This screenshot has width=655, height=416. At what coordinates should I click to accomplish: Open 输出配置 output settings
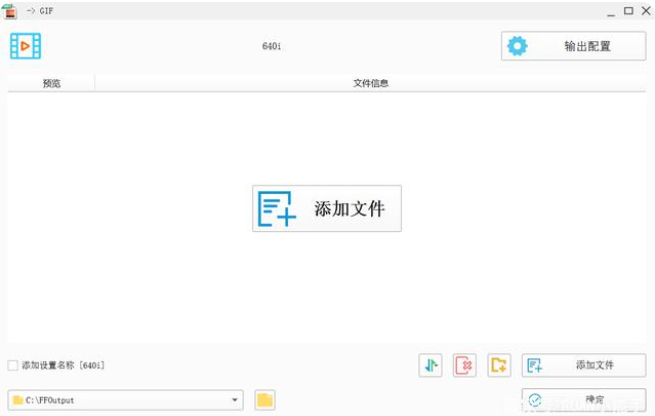(573, 46)
